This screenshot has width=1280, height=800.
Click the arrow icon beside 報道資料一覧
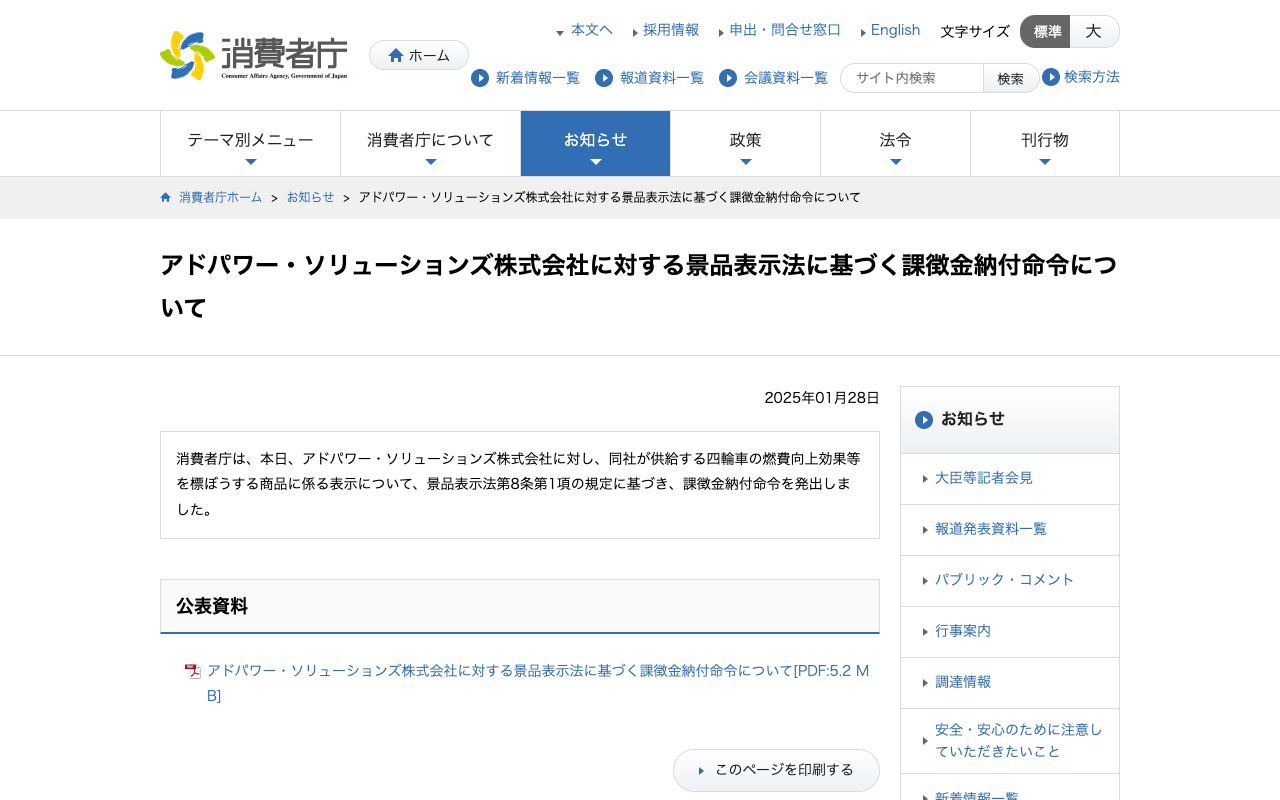(604, 78)
